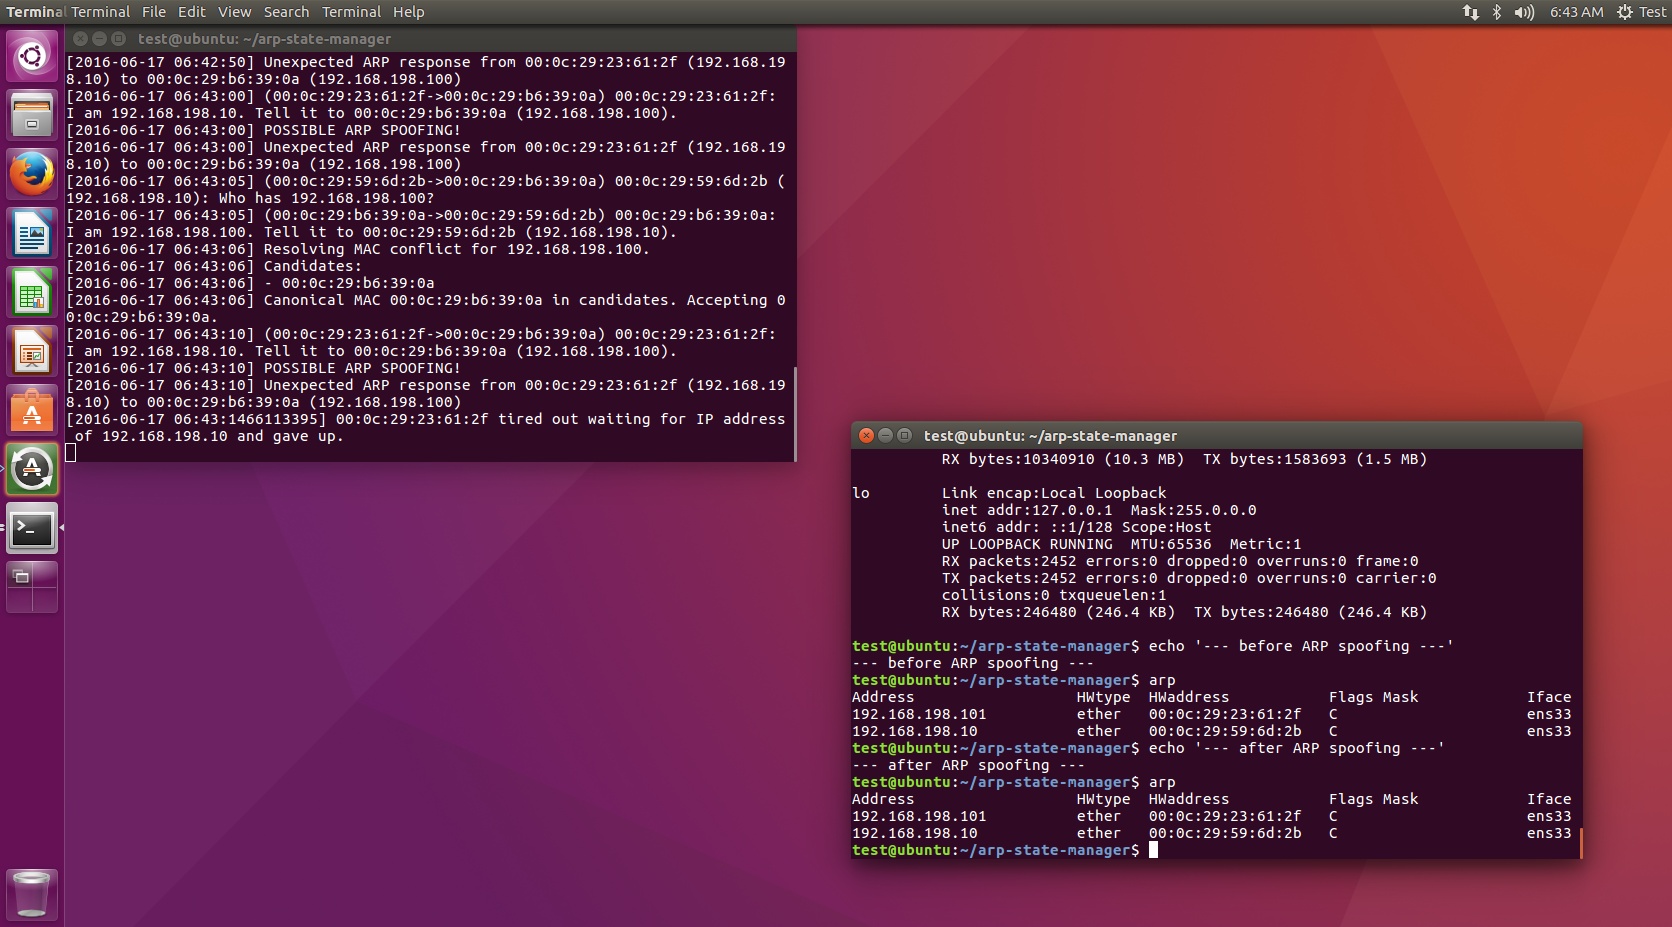The height and width of the screenshot is (927, 1672).
Task: Open the Files manager from launcher
Action: tap(32, 114)
